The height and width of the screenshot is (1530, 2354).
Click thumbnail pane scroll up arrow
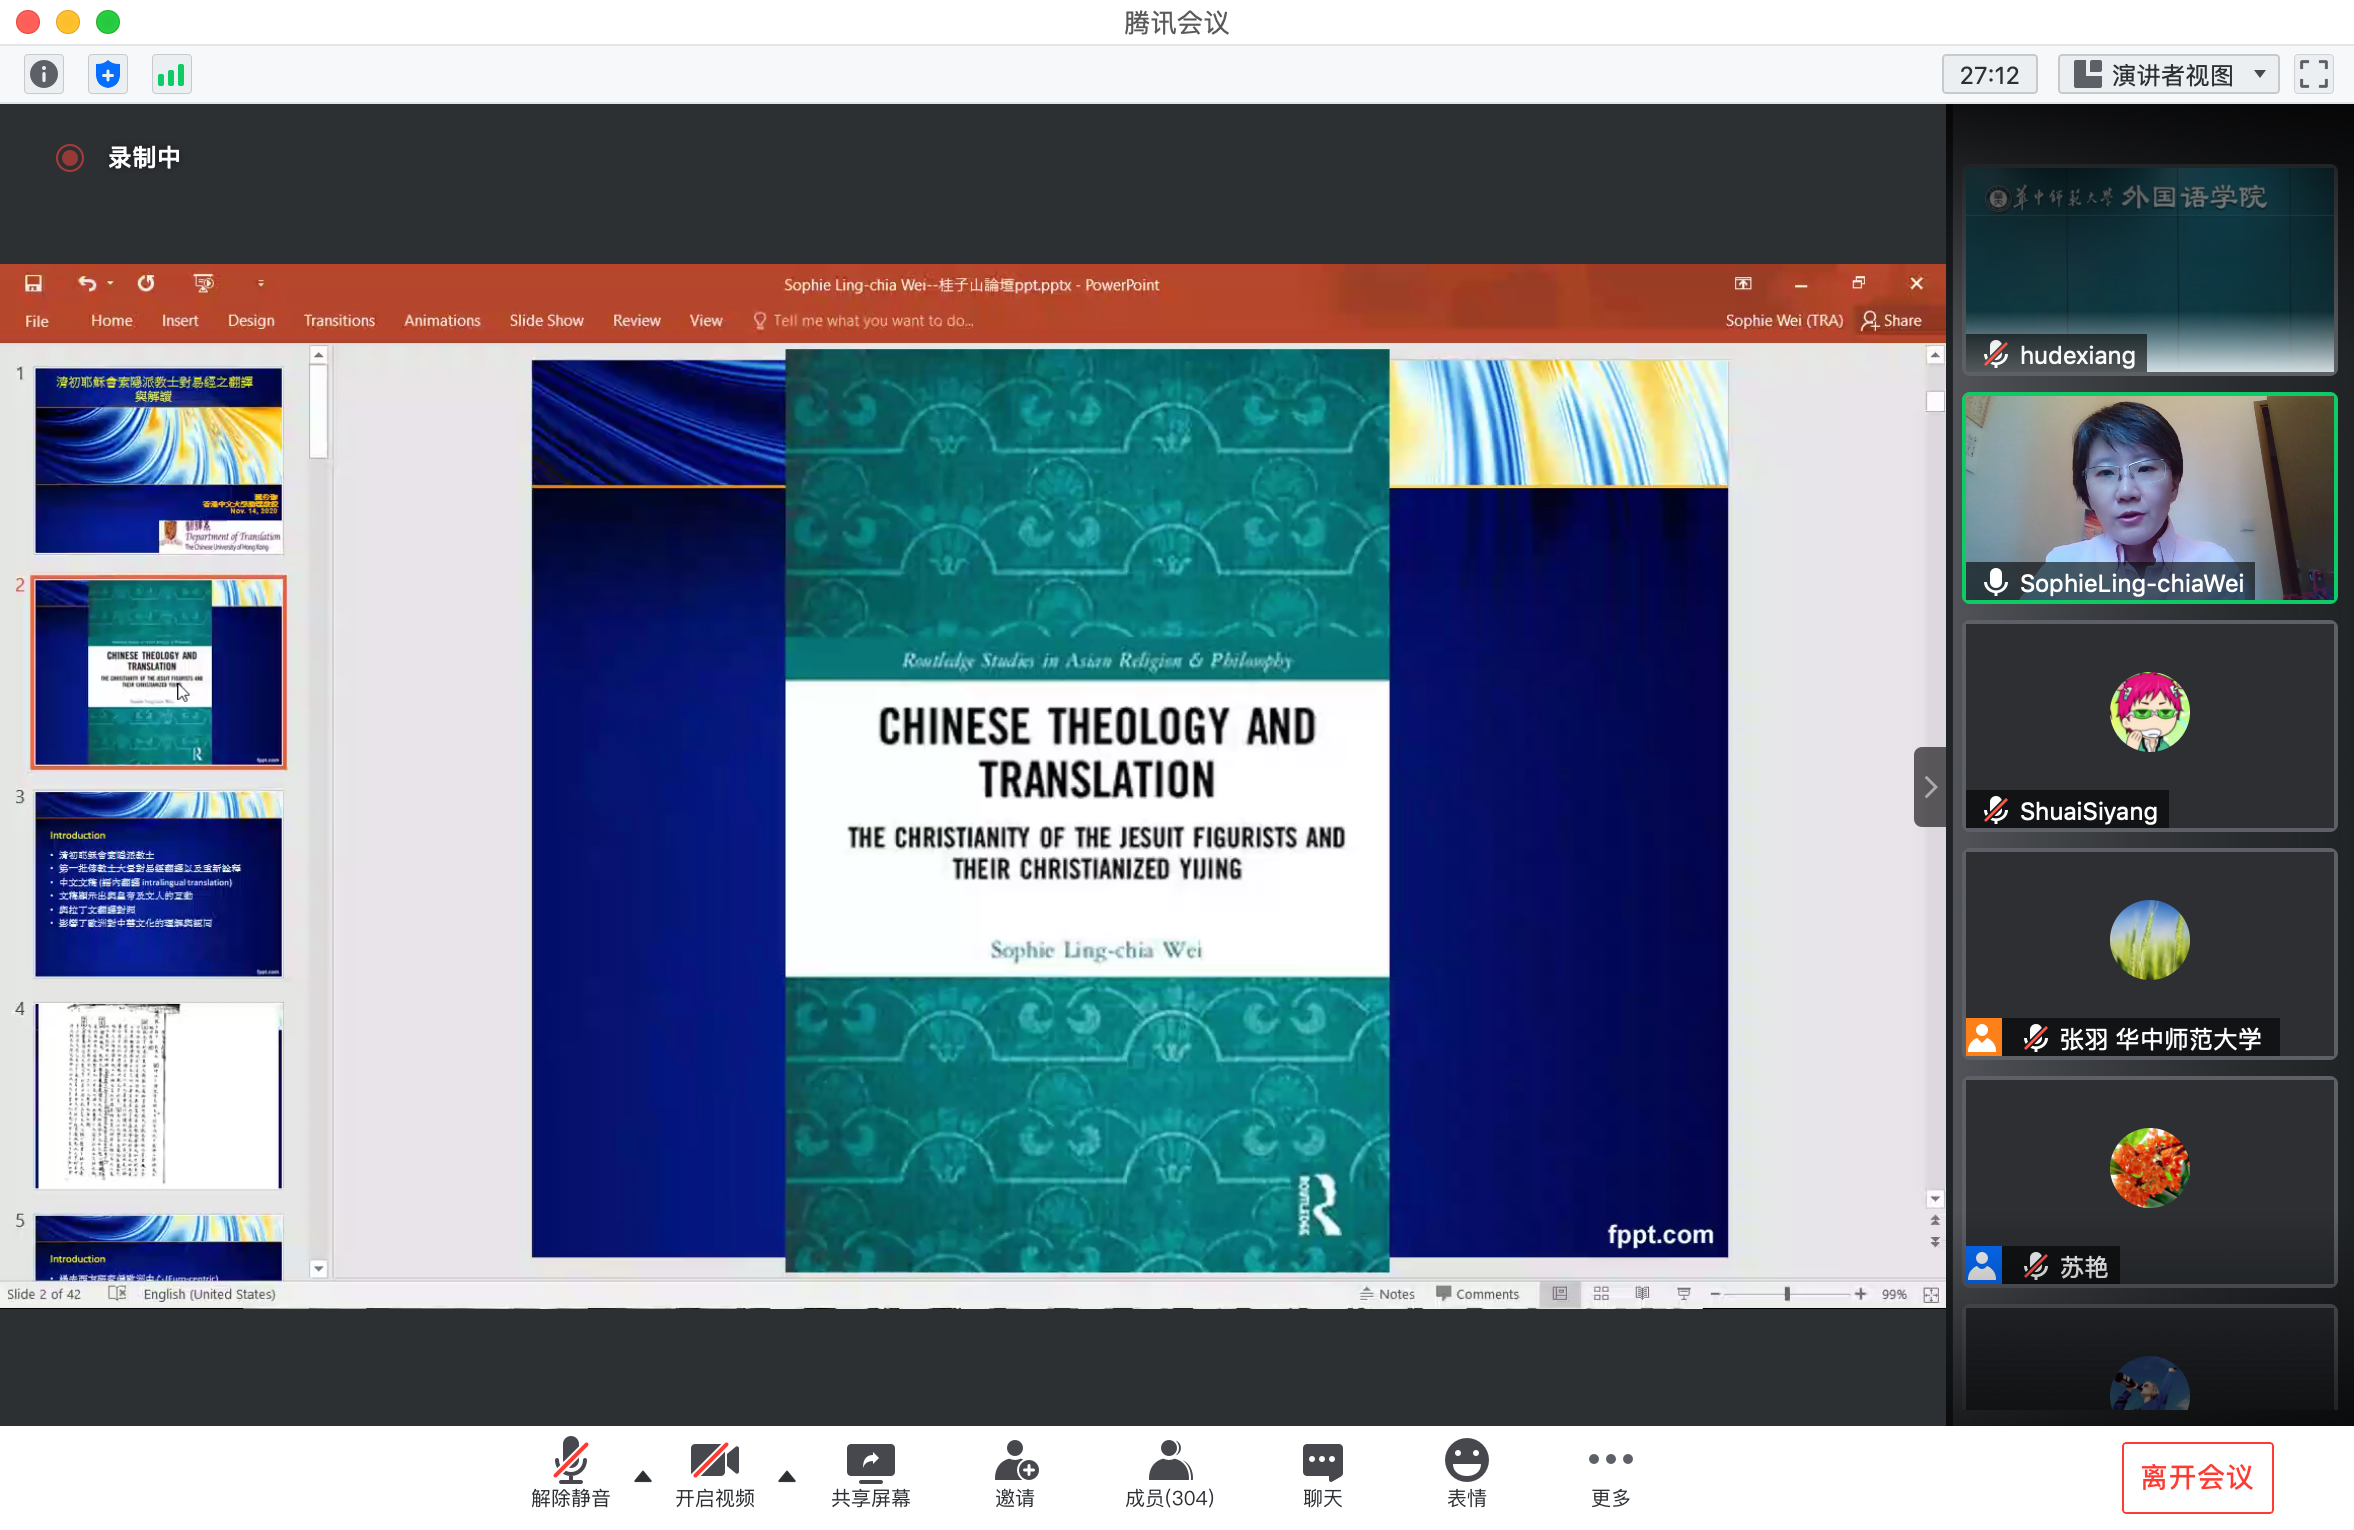click(x=319, y=354)
